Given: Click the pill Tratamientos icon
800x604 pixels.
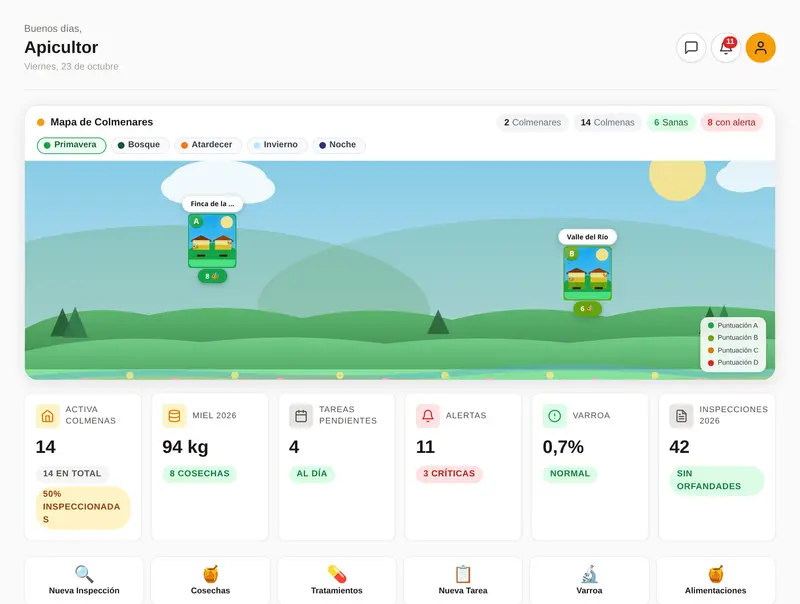Looking at the screenshot, I should click(x=337, y=574).
